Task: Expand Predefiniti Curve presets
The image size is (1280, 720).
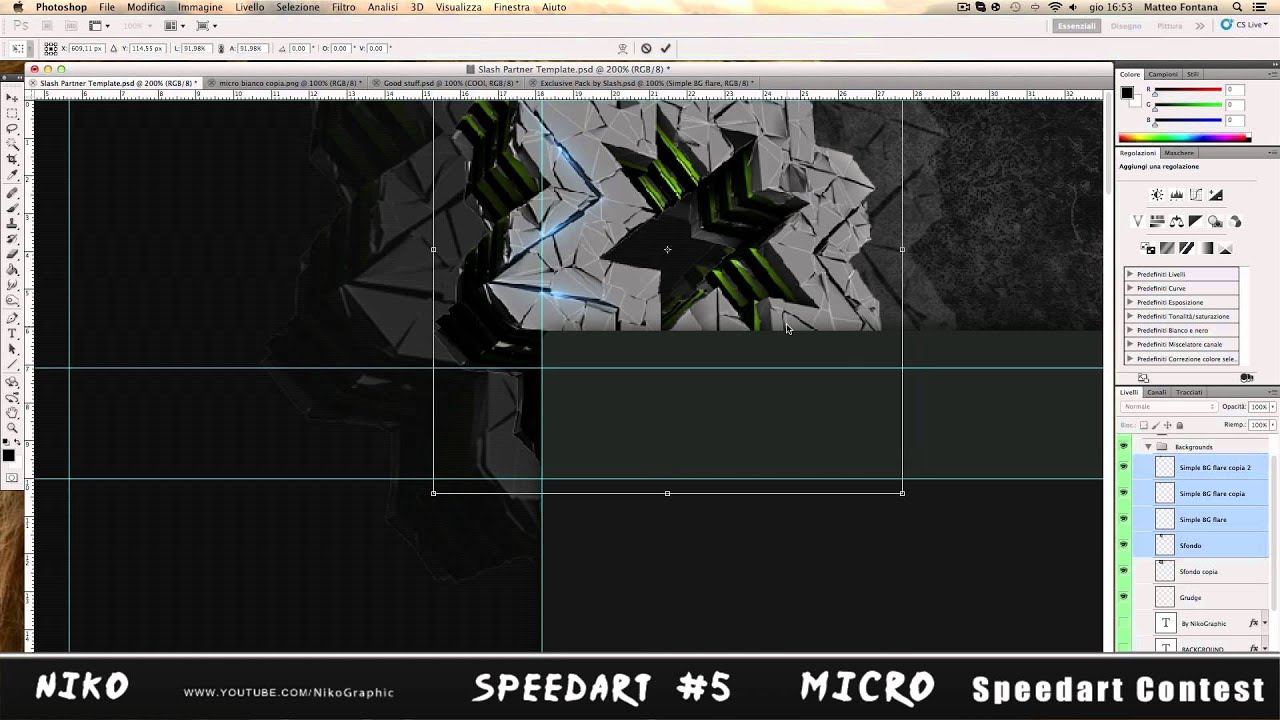Action: pos(1131,288)
